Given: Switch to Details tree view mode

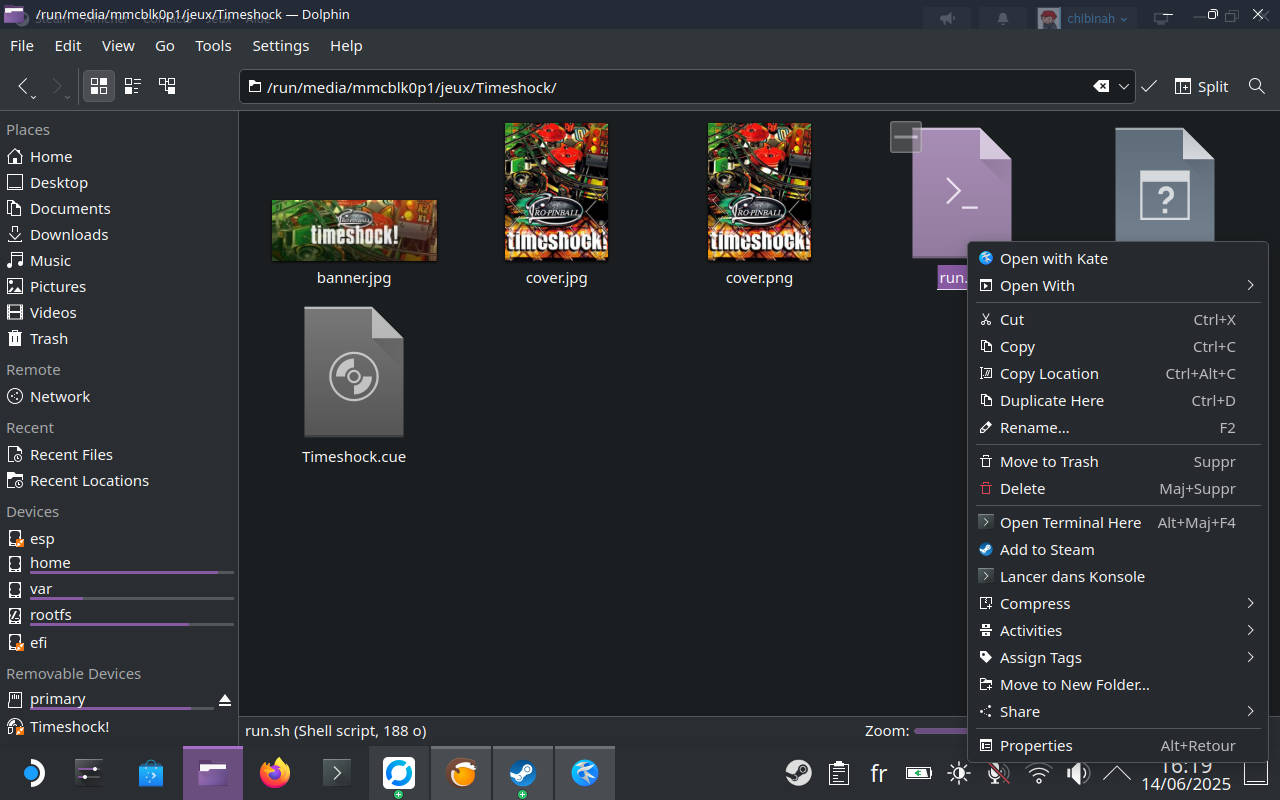Looking at the screenshot, I should (167, 86).
